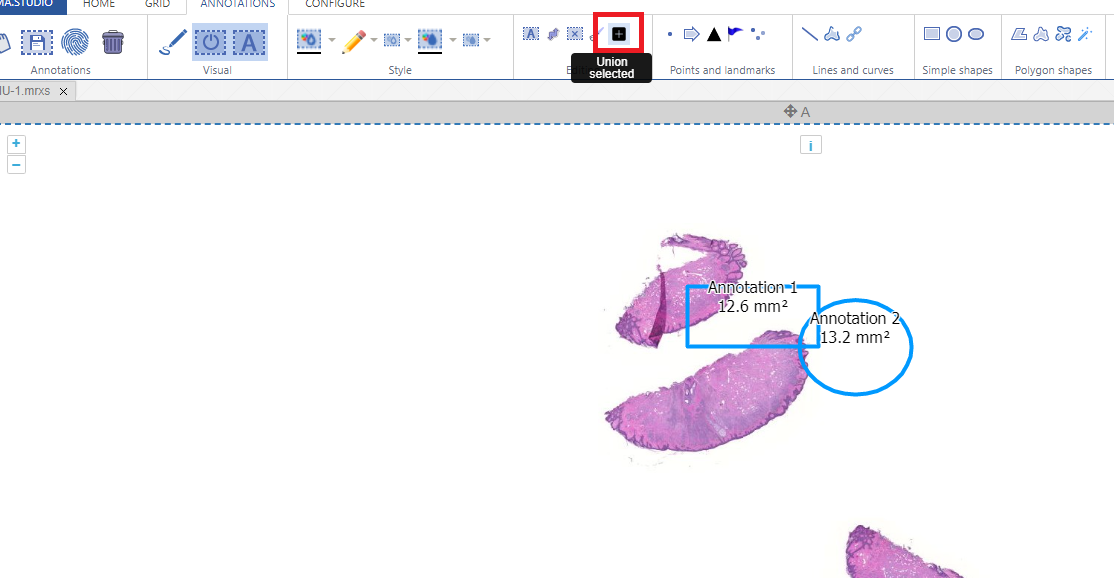
Task: Toggle annotation visibility power button
Action: [x=211, y=41]
